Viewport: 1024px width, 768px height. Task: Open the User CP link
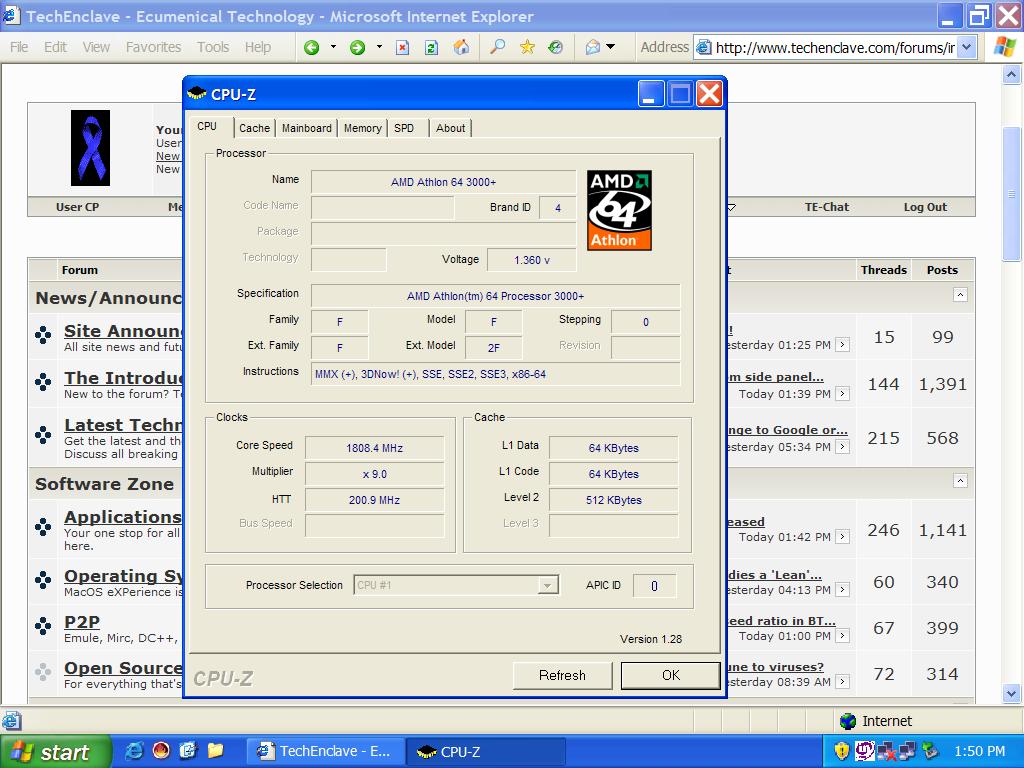coord(78,207)
